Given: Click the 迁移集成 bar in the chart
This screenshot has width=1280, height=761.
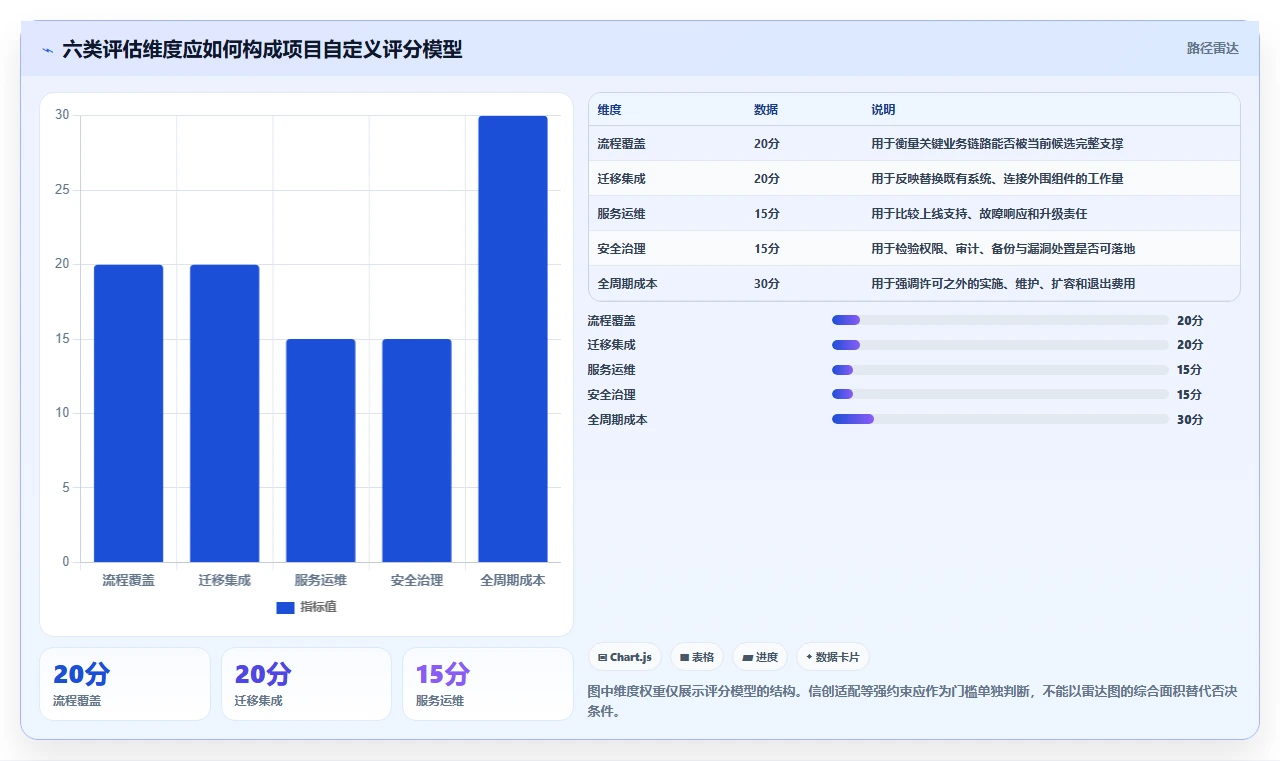Looking at the screenshot, I should [224, 413].
